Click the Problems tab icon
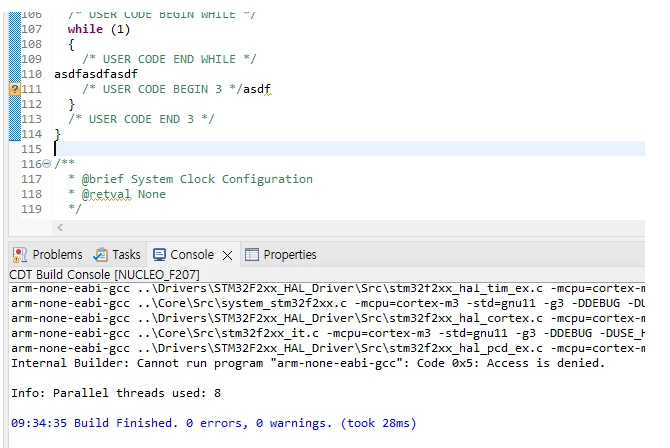This screenshot has height=448, width=670. 19,255
